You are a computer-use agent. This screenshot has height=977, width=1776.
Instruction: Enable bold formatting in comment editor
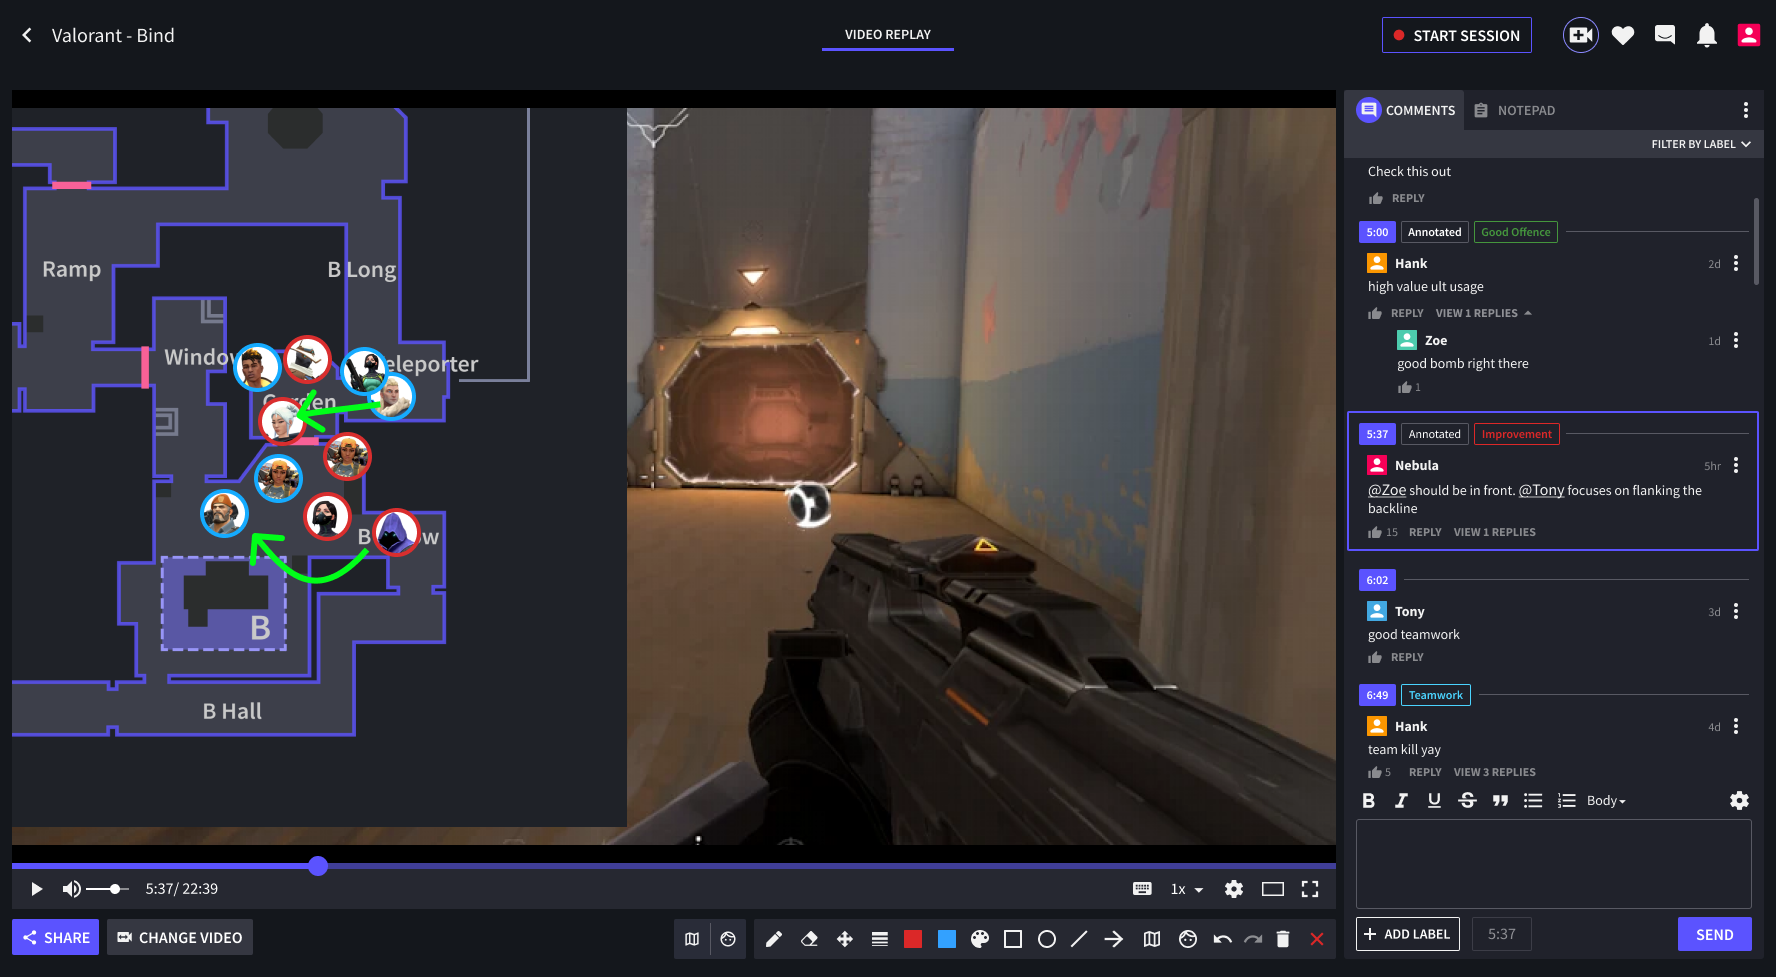point(1368,800)
